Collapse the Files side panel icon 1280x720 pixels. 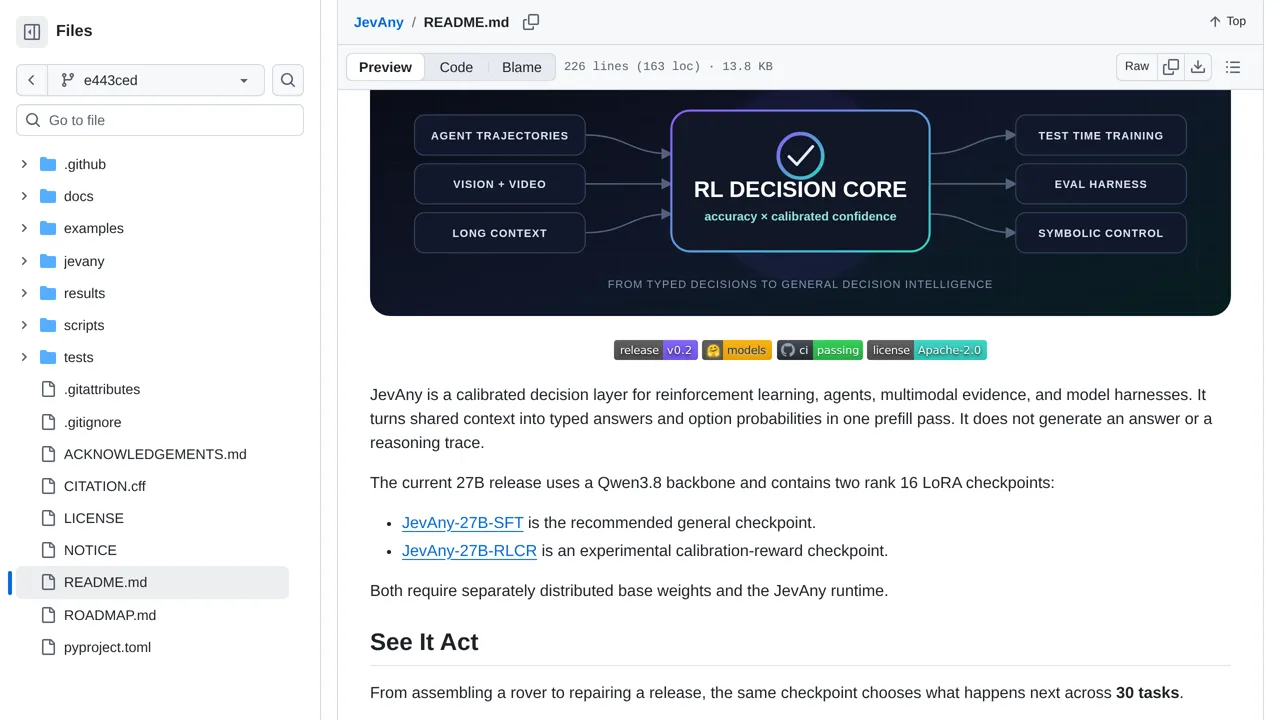pos(32,32)
